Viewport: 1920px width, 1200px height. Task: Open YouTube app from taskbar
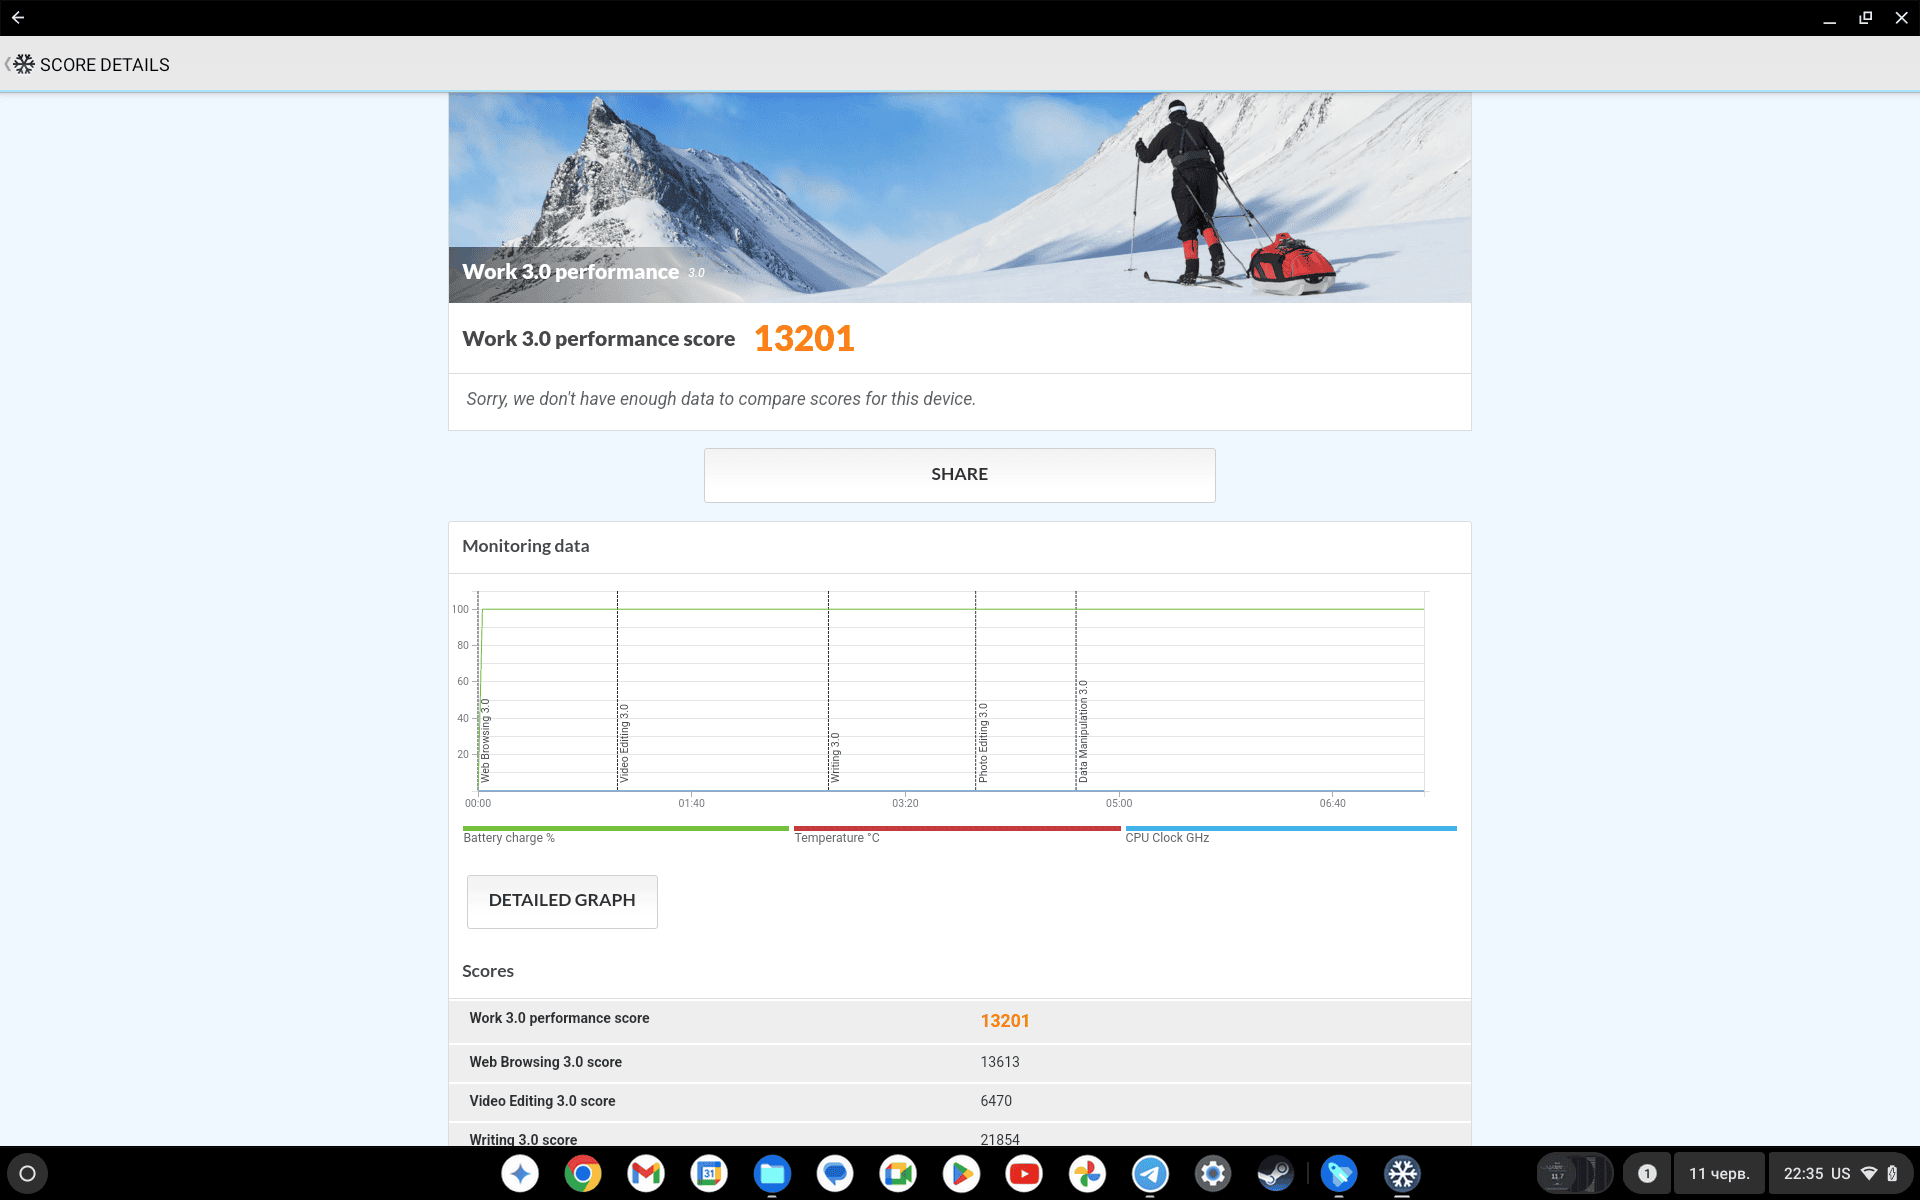pyautogui.click(x=1023, y=1174)
